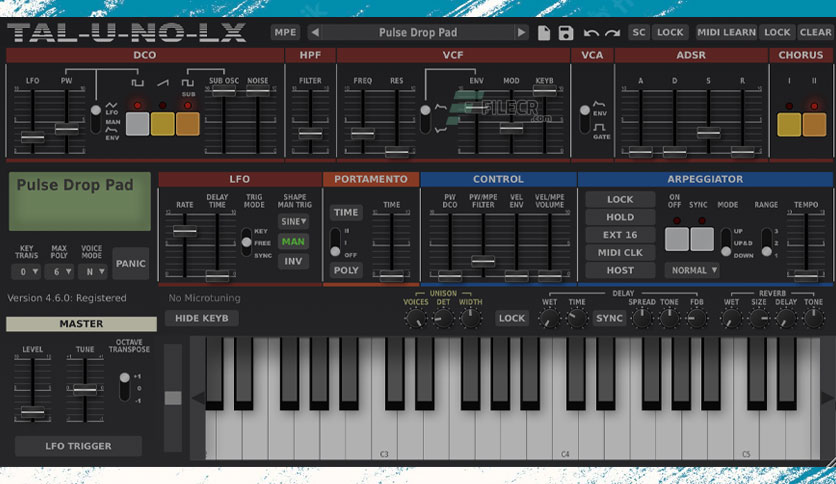
Task: Load the previous preset with the left arrow
Action: pos(315,33)
